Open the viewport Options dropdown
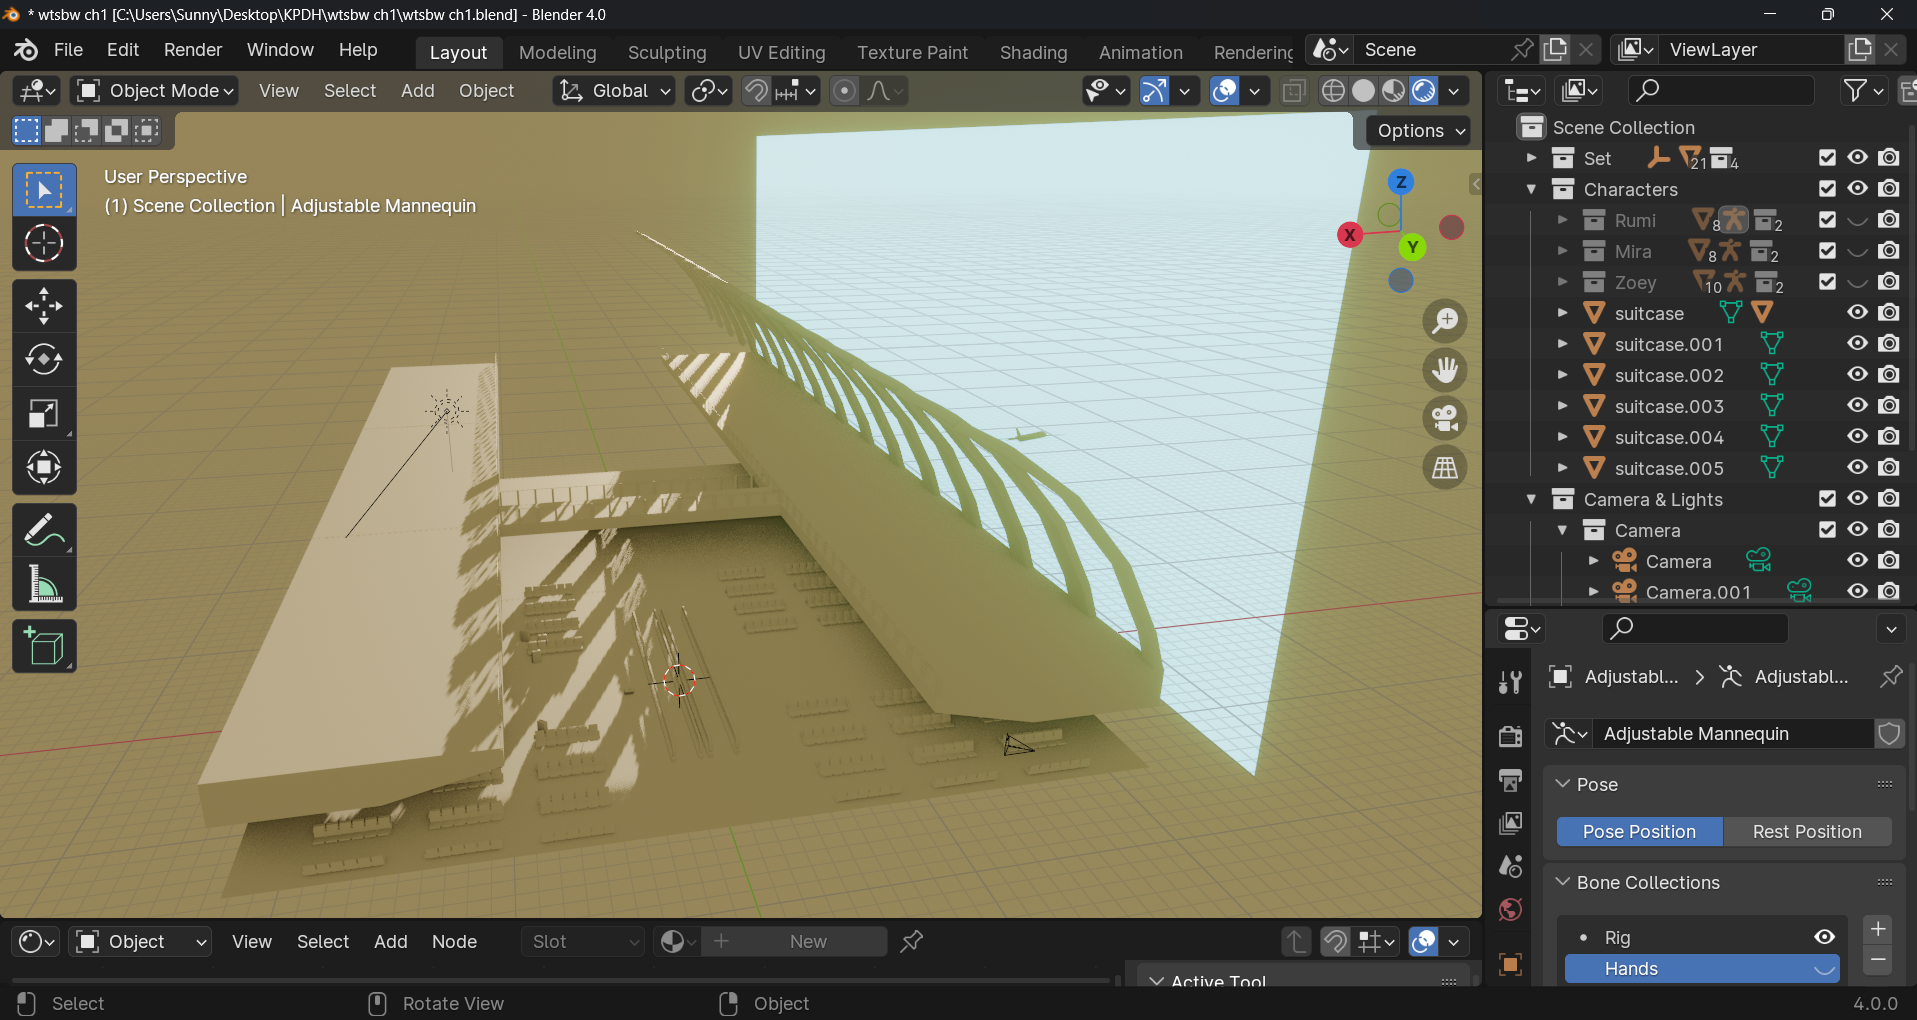This screenshot has height=1020, width=1917. pos(1421,131)
